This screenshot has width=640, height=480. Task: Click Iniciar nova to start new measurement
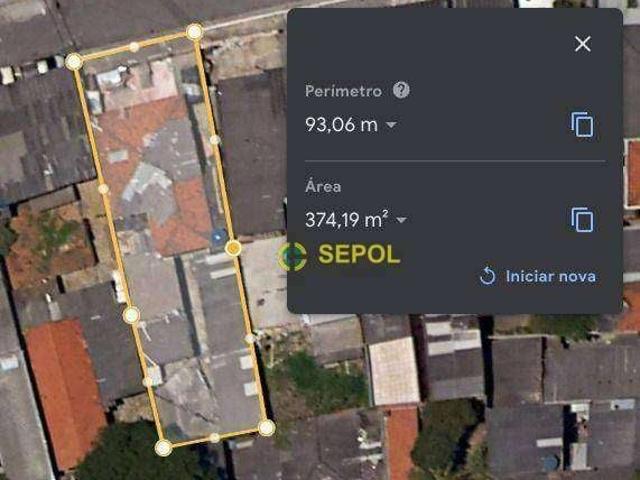pos(551,276)
